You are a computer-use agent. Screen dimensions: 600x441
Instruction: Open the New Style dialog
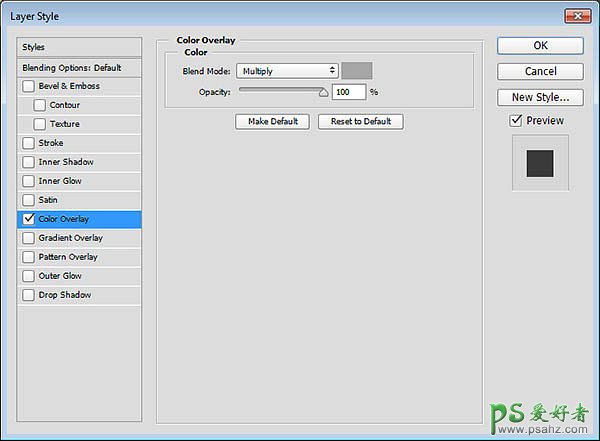[x=540, y=97]
